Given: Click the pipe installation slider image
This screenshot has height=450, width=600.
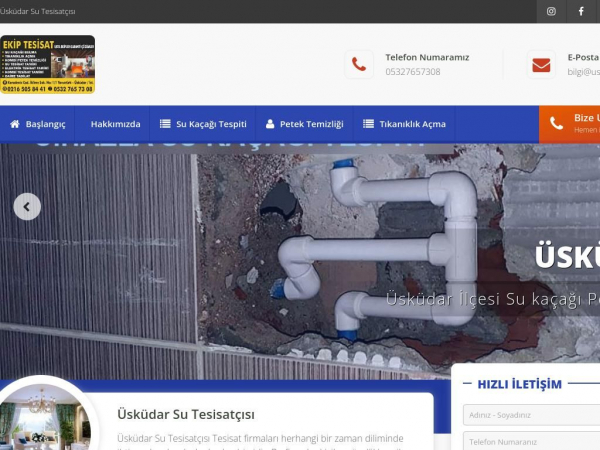Looking at the screenshot, I should (x=300, y=261).
